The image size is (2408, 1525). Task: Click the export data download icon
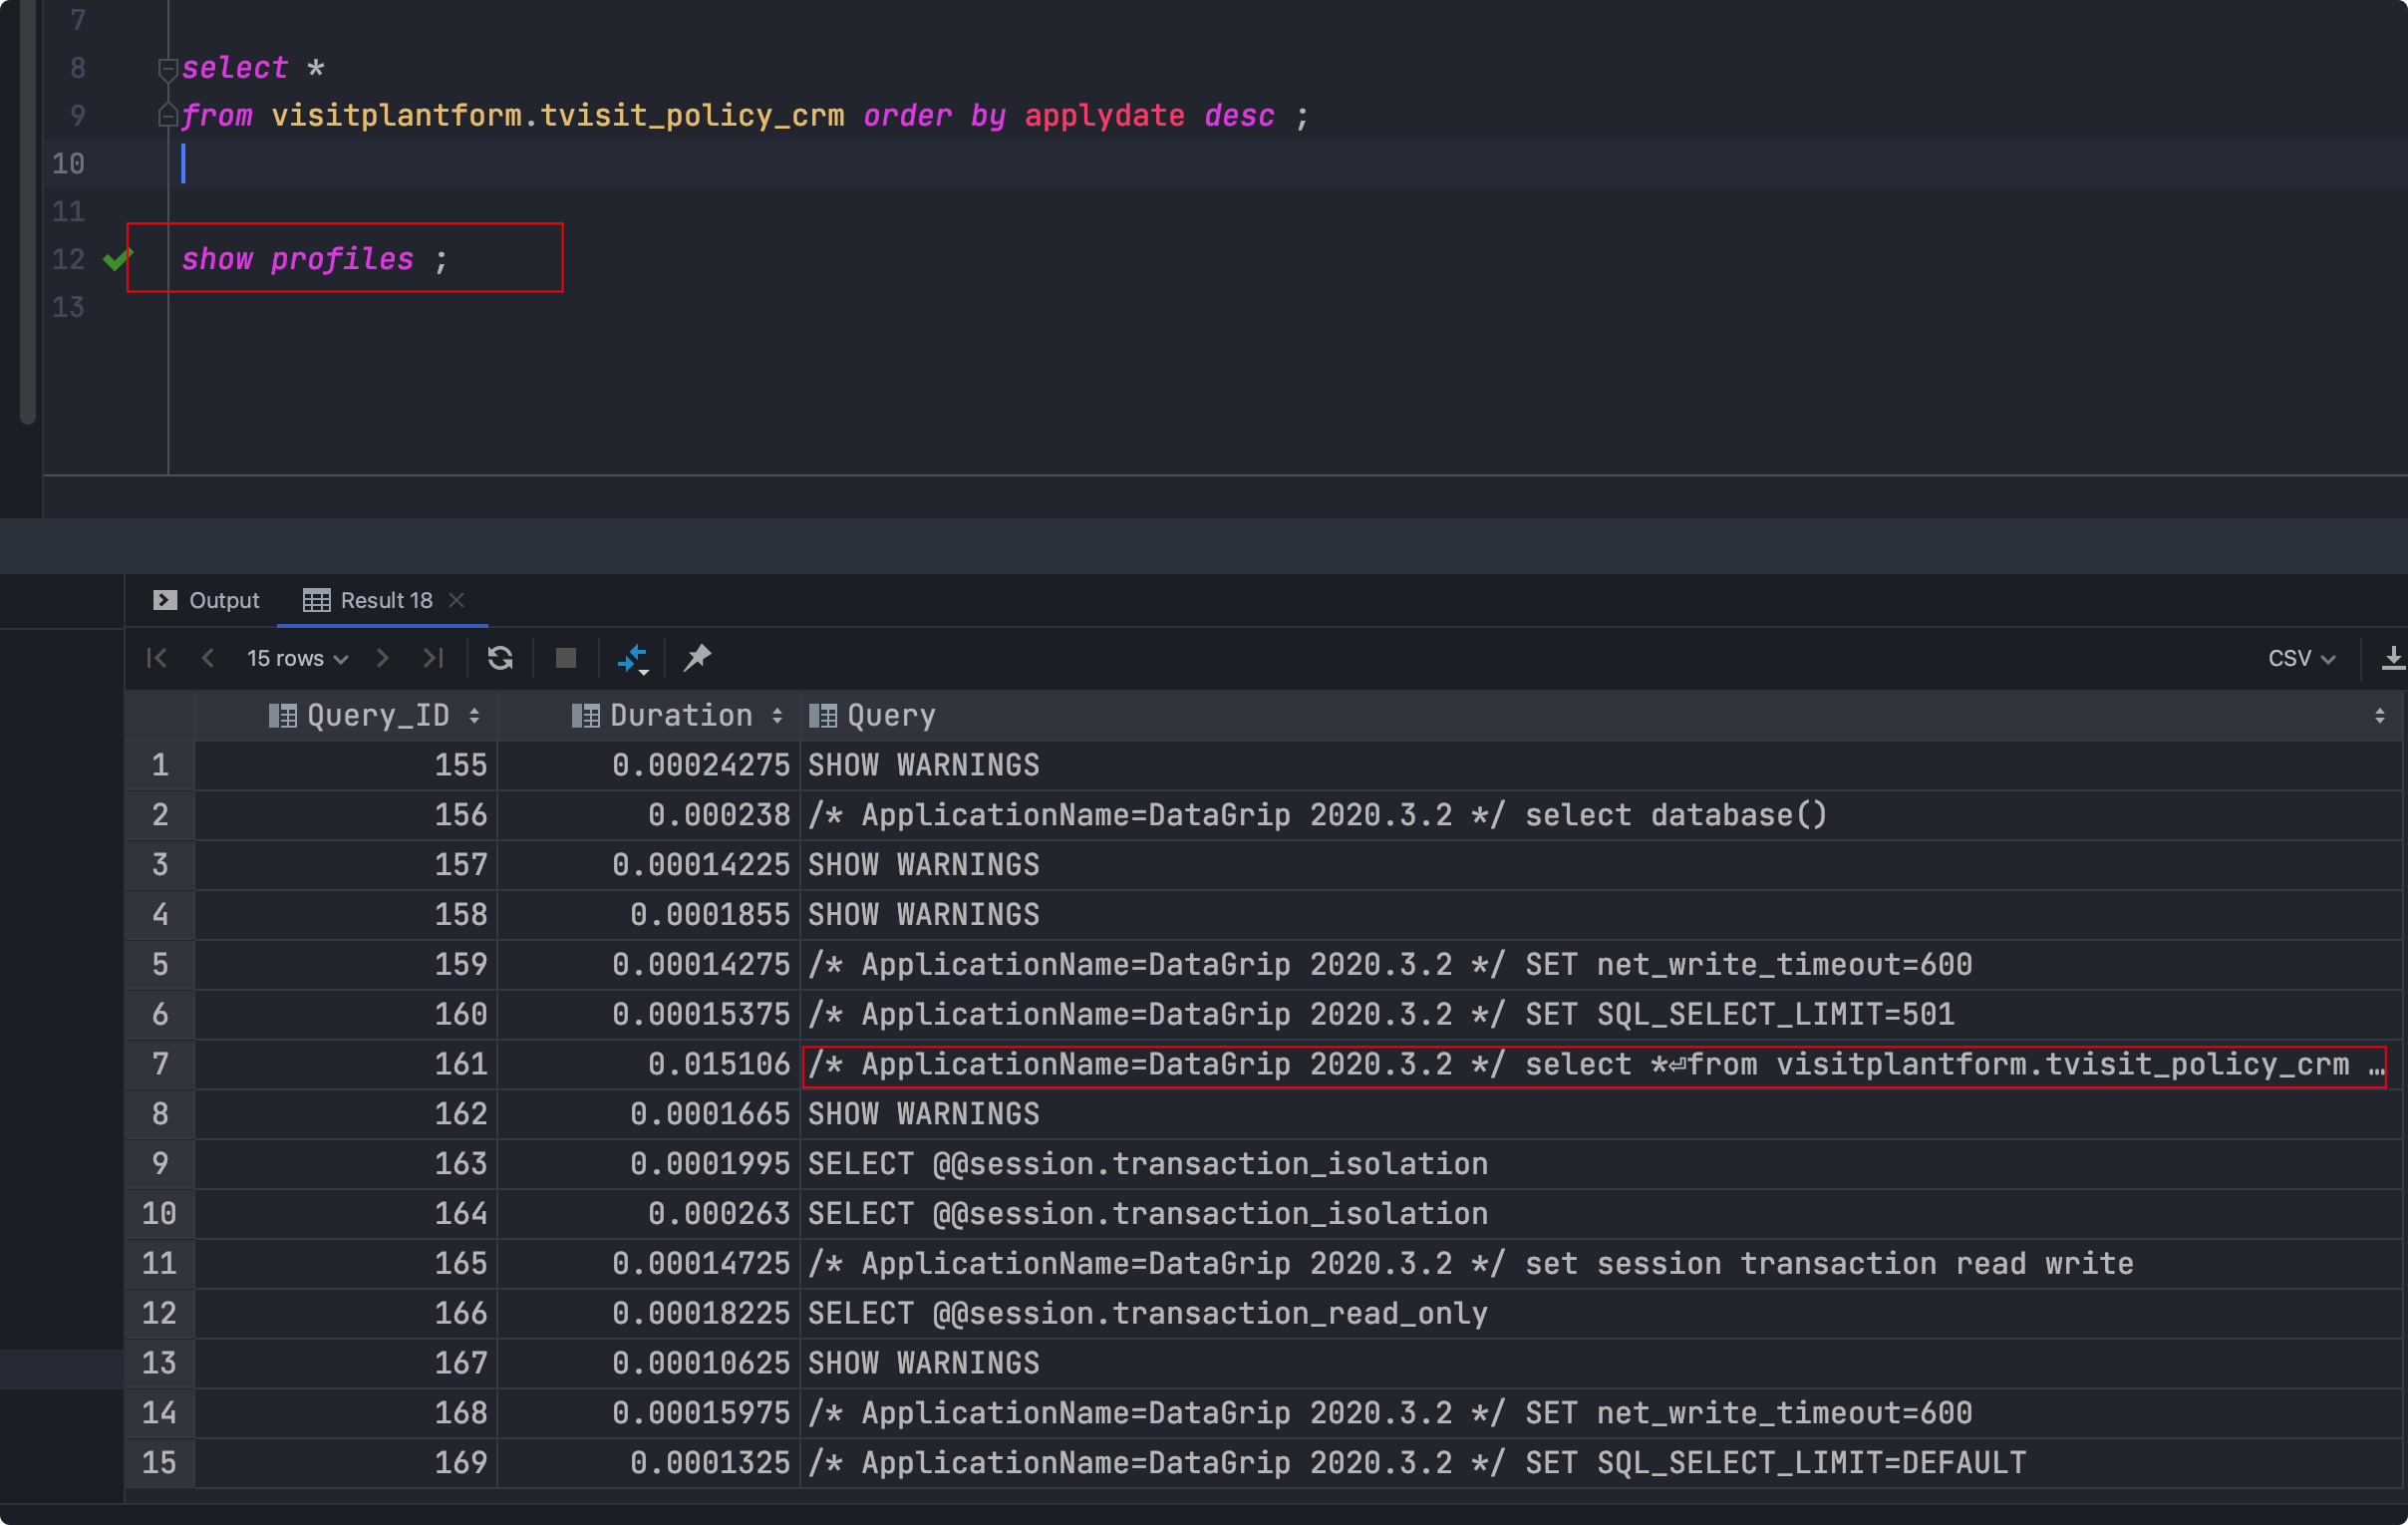coord(2392,658)
